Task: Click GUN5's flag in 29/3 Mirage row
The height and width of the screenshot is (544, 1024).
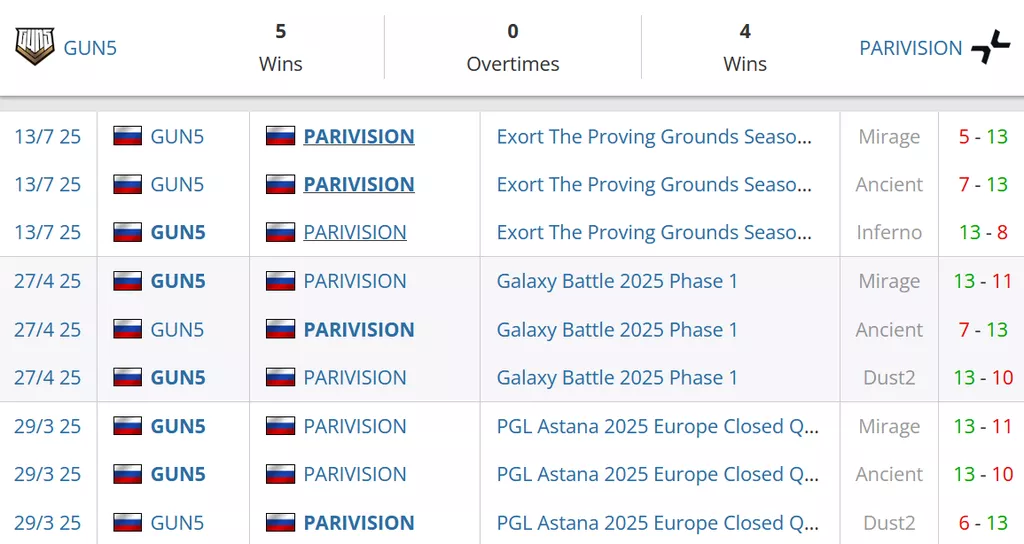Action: pos(127,426)
